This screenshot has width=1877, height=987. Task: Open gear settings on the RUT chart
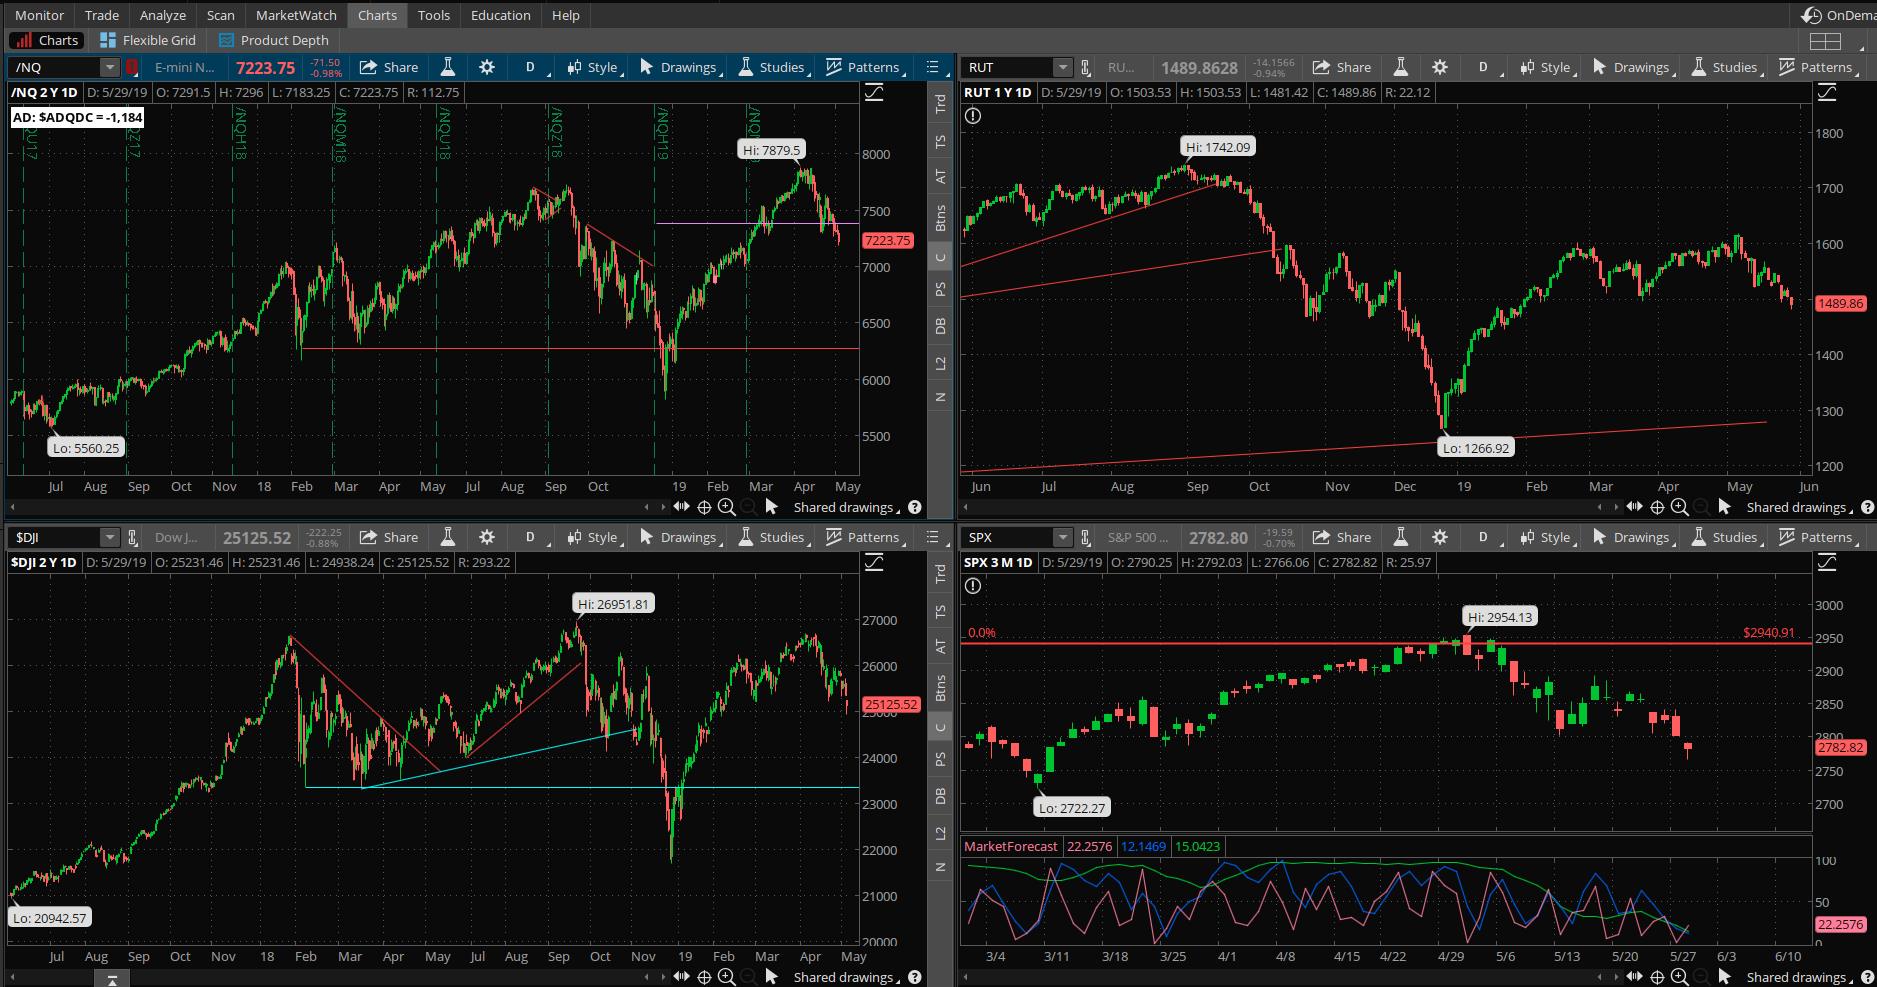tap(1440, 67)
